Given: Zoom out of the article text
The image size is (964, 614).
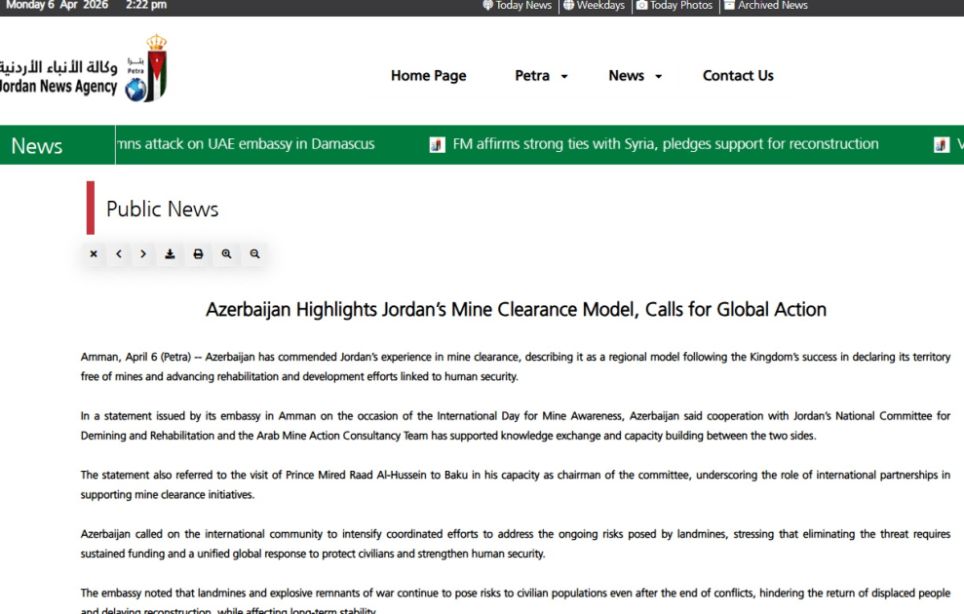Looking at the screenshot, I should pyautogui.click(x=255, y=254).
